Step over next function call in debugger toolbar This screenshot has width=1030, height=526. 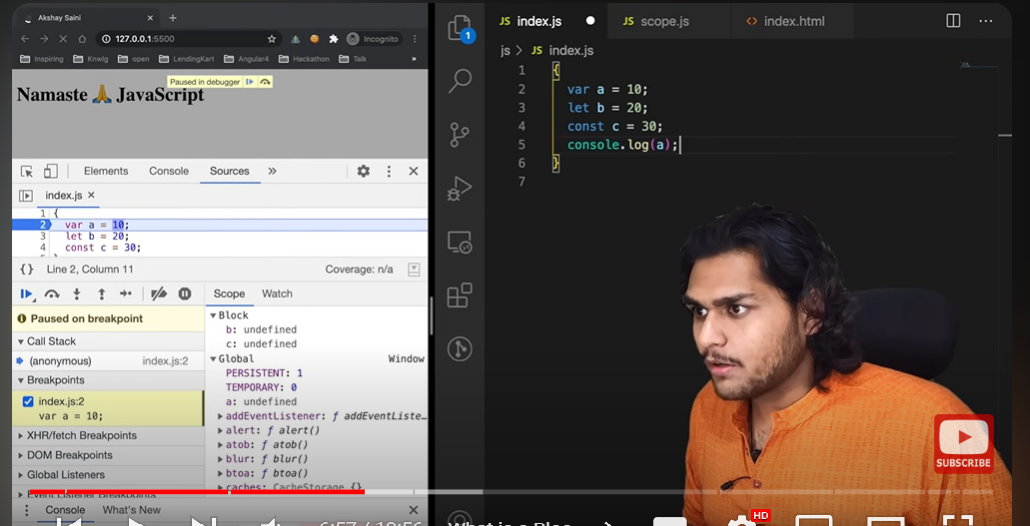pyautogui.click(x=52, y=294)
